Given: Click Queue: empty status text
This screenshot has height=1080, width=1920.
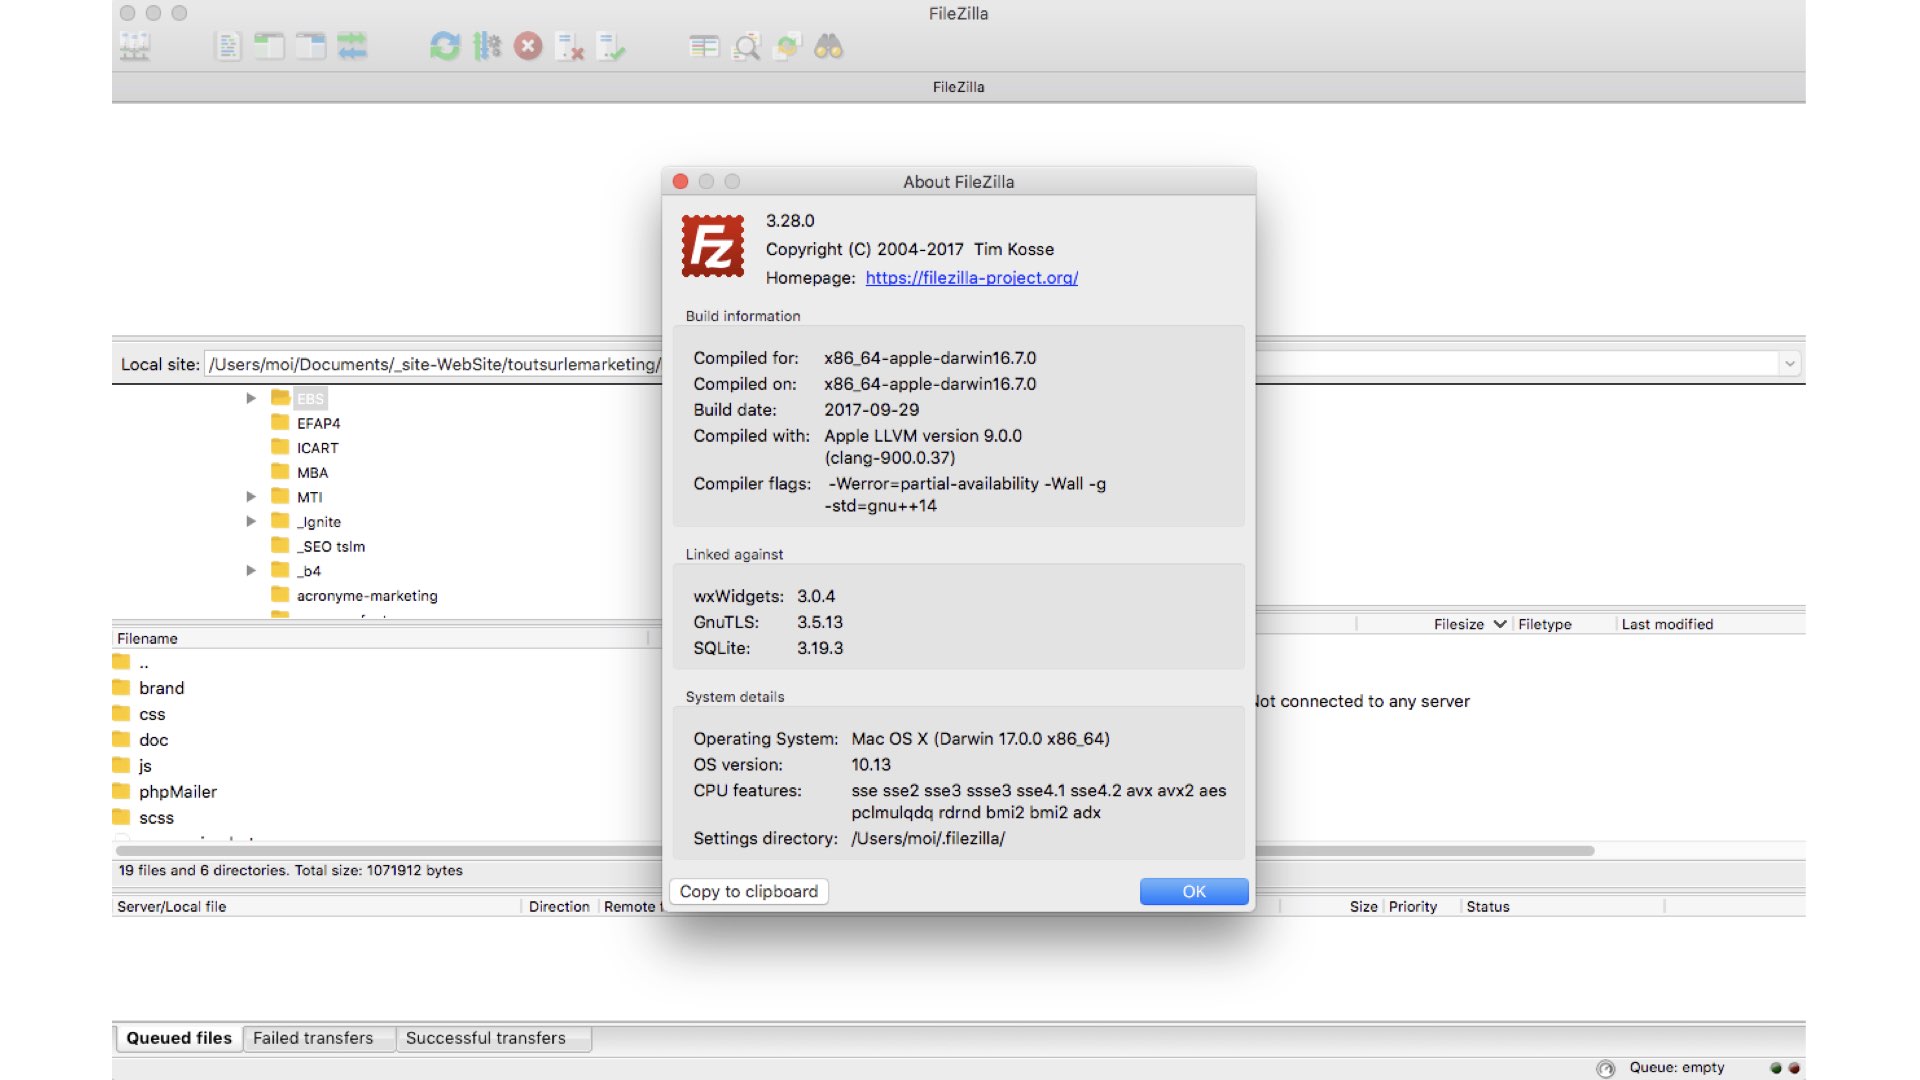Looking at the screenshot, I should pyautogui.click(x=1677, y=1068).
